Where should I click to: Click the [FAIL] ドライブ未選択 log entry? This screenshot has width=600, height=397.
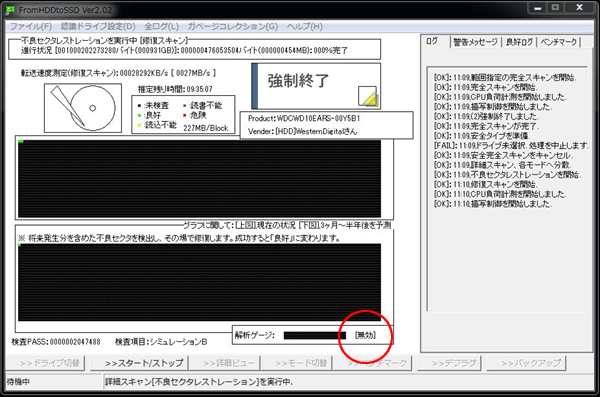tap(511, 145)
